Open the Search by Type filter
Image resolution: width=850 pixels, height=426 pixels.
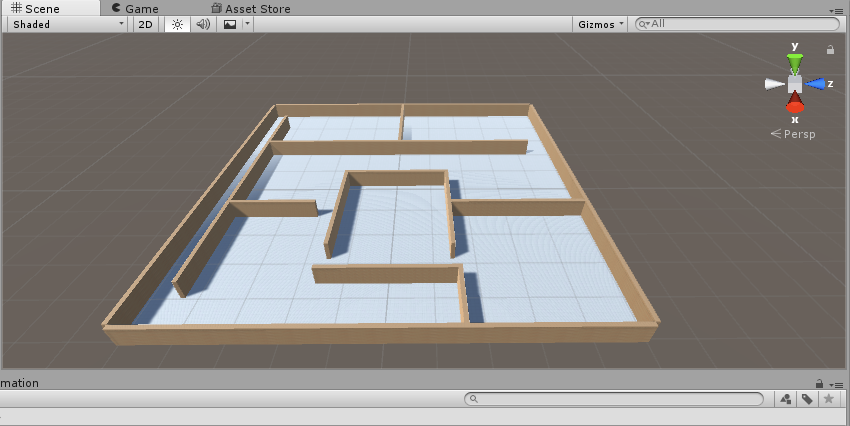click(785, 399)
